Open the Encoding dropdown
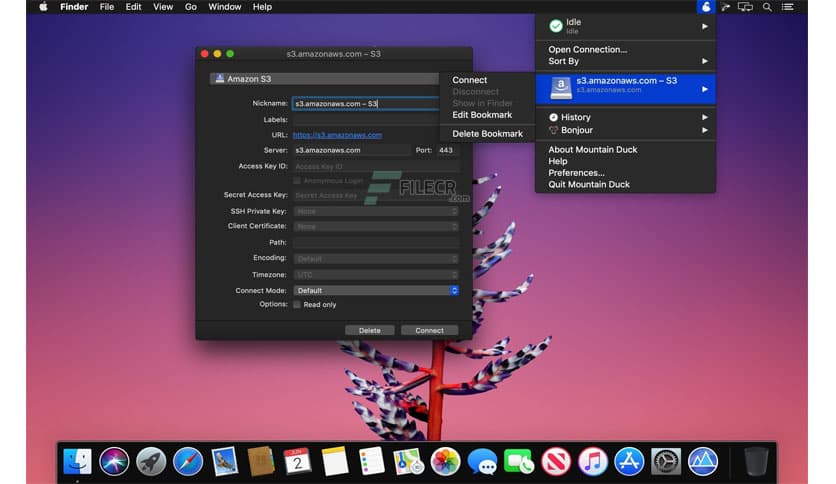 (x=376, y=259)
